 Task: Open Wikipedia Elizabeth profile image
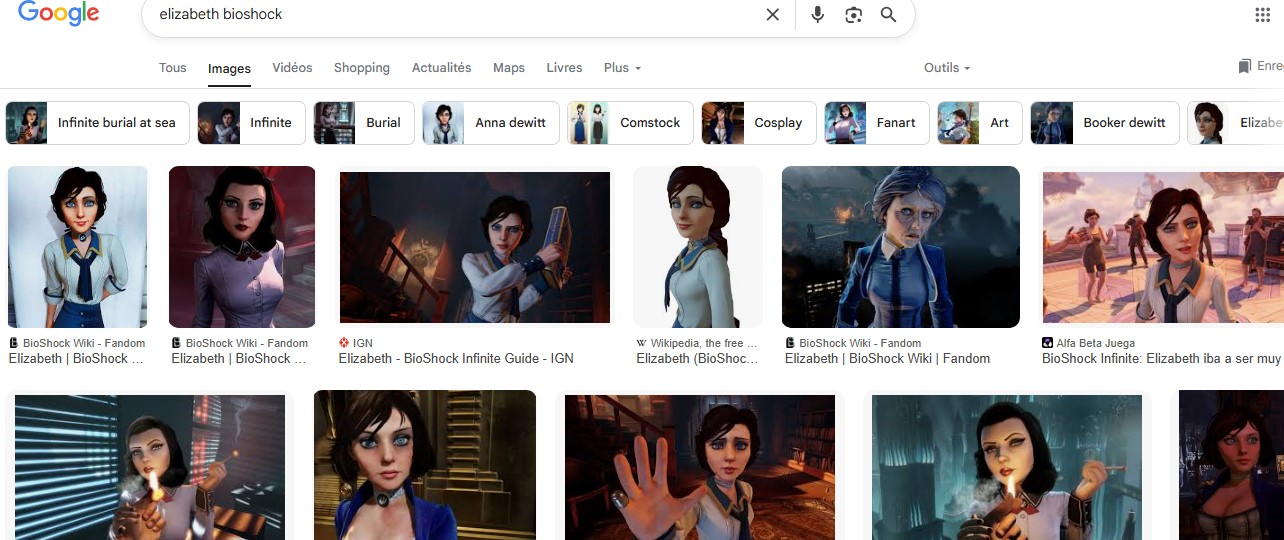click(698, 247)
